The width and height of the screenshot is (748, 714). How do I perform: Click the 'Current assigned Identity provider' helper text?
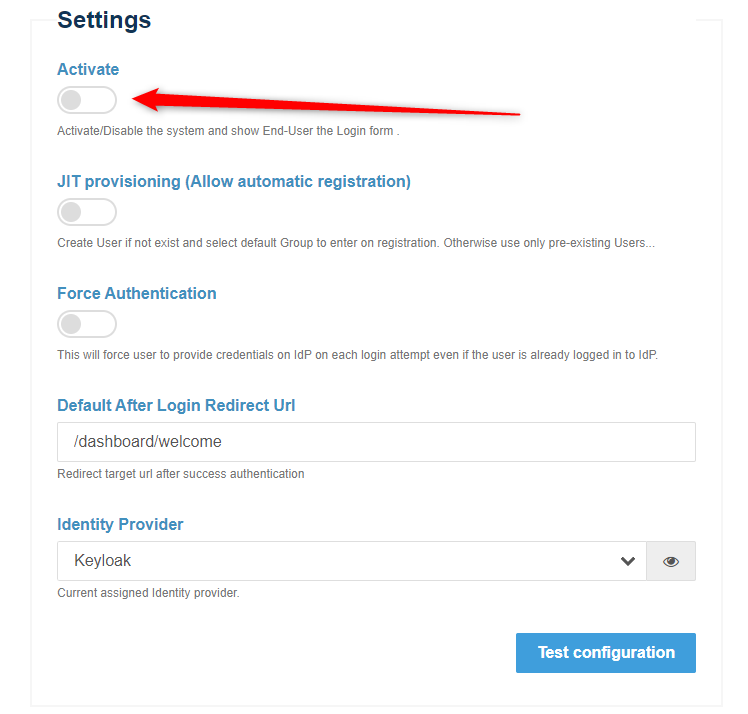coord(148,593)
